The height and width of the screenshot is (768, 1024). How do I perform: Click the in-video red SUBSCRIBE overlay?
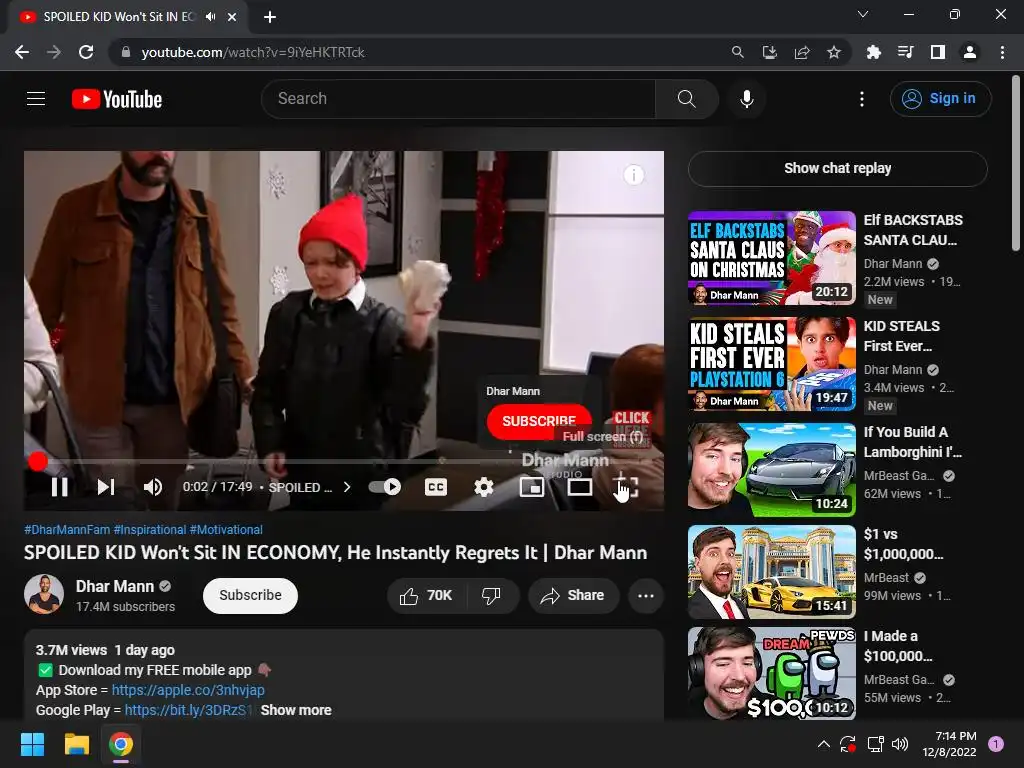[x=539, y=421]
